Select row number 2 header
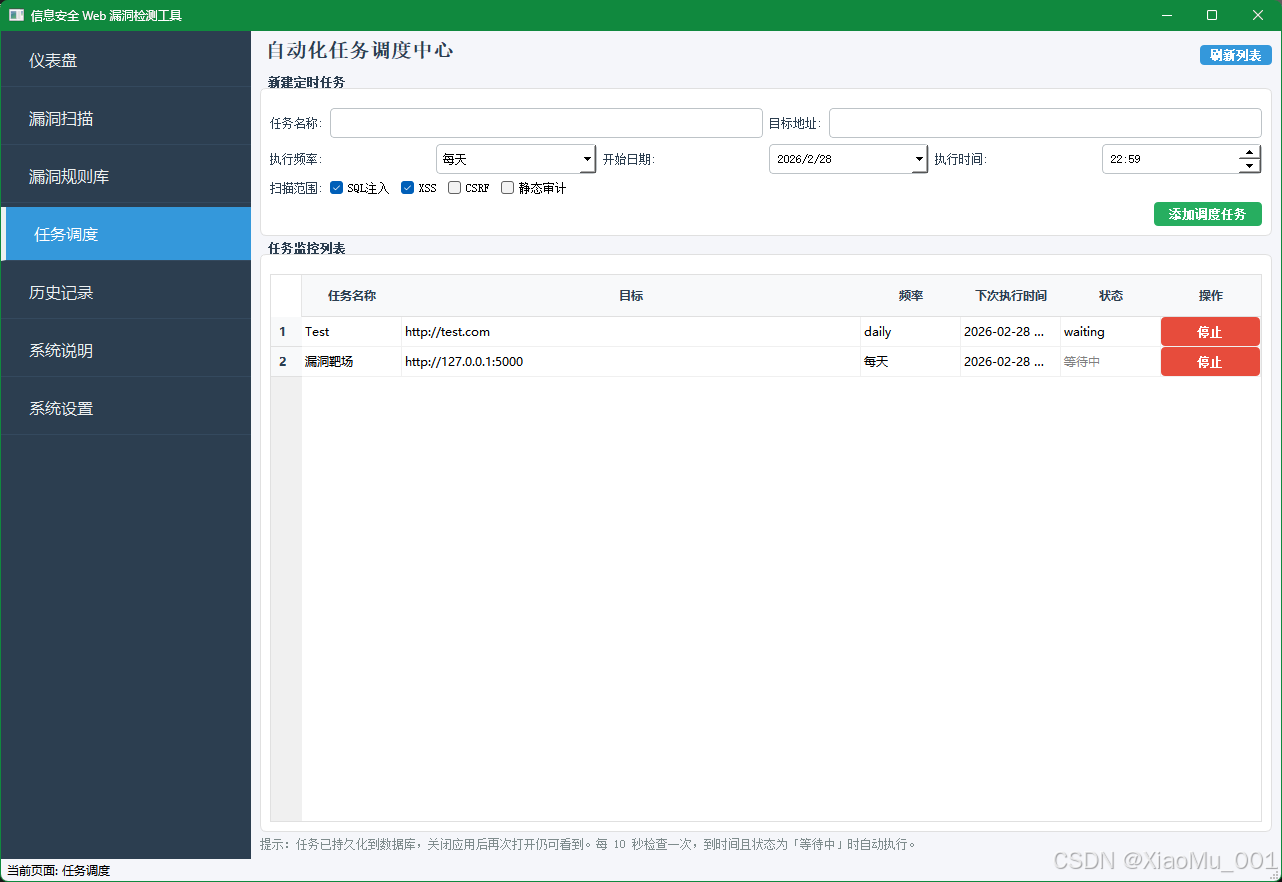The width and height of the screenshot is (1282, 882). point(286,362)
